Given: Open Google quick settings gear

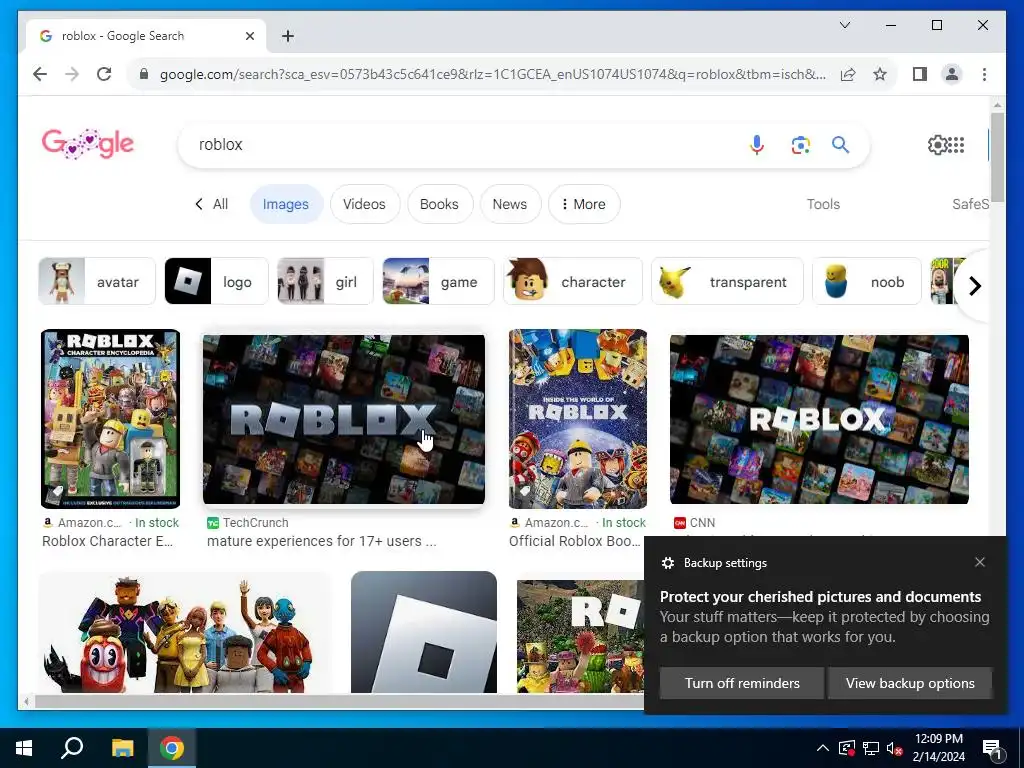Looking at the screenshot, I should click(937, 144).
